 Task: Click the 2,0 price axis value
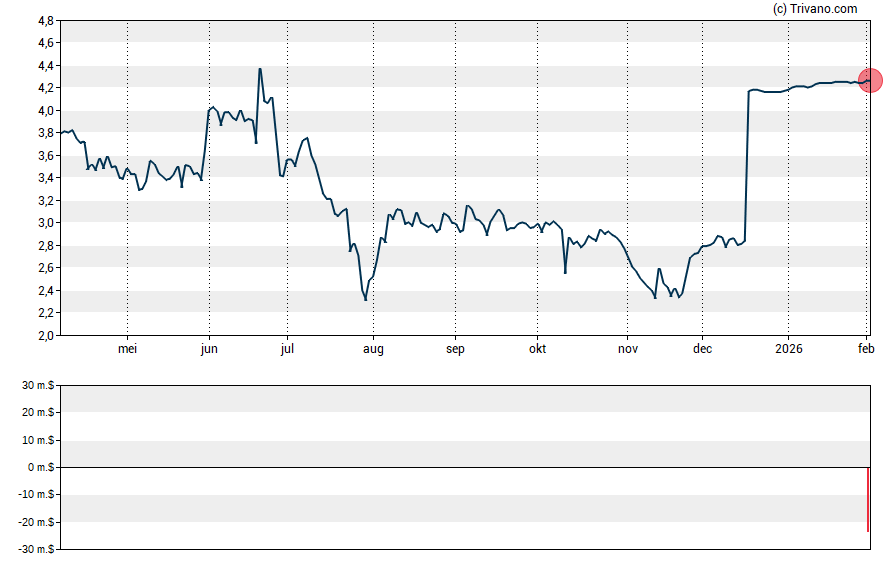coord(46,336)
